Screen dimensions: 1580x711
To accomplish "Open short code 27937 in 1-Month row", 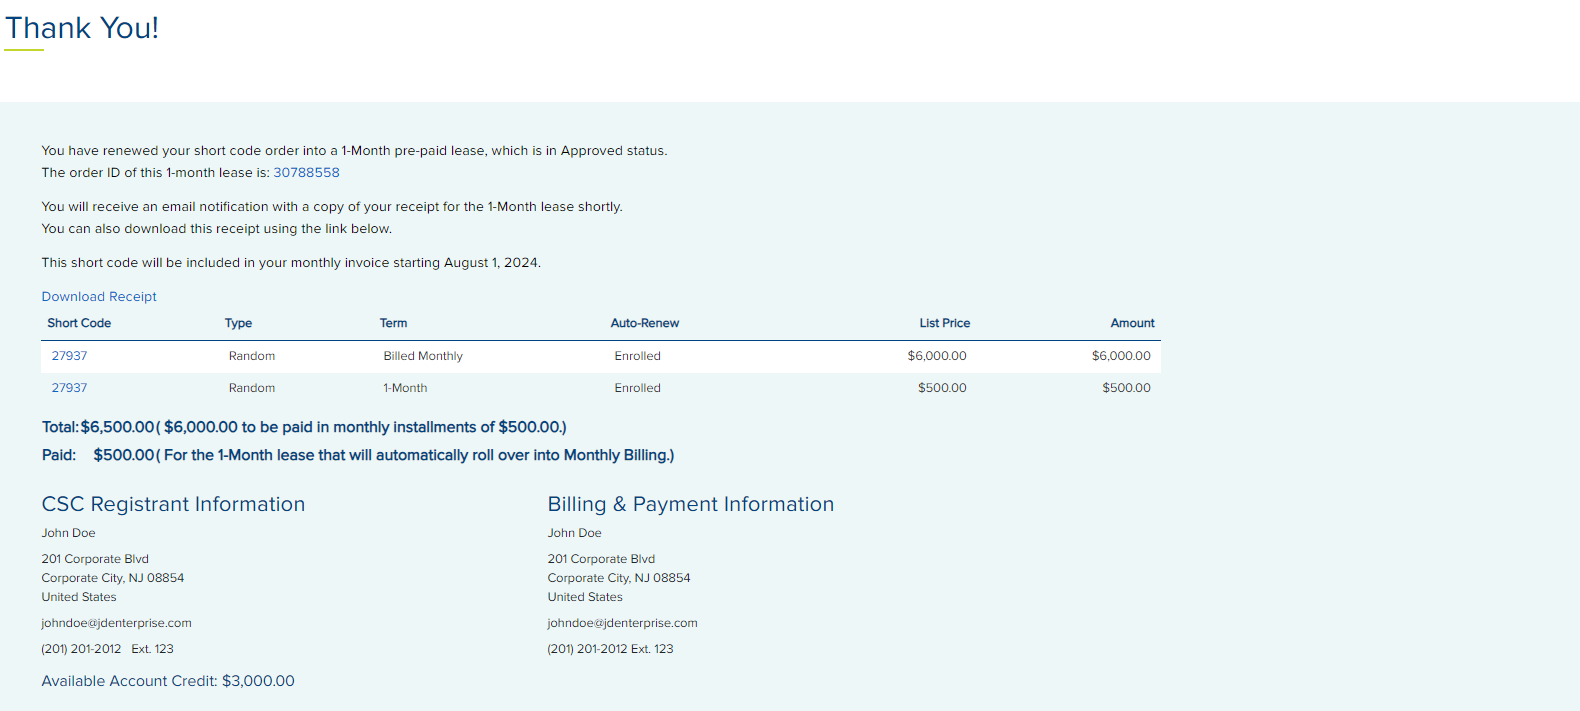I will (69, 388).
